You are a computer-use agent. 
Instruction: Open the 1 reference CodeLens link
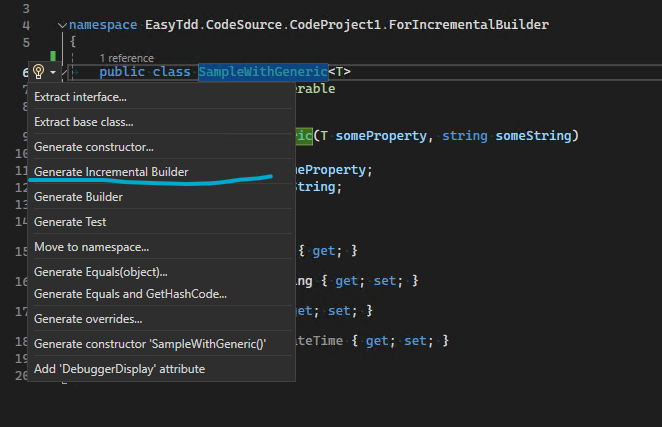127,58
